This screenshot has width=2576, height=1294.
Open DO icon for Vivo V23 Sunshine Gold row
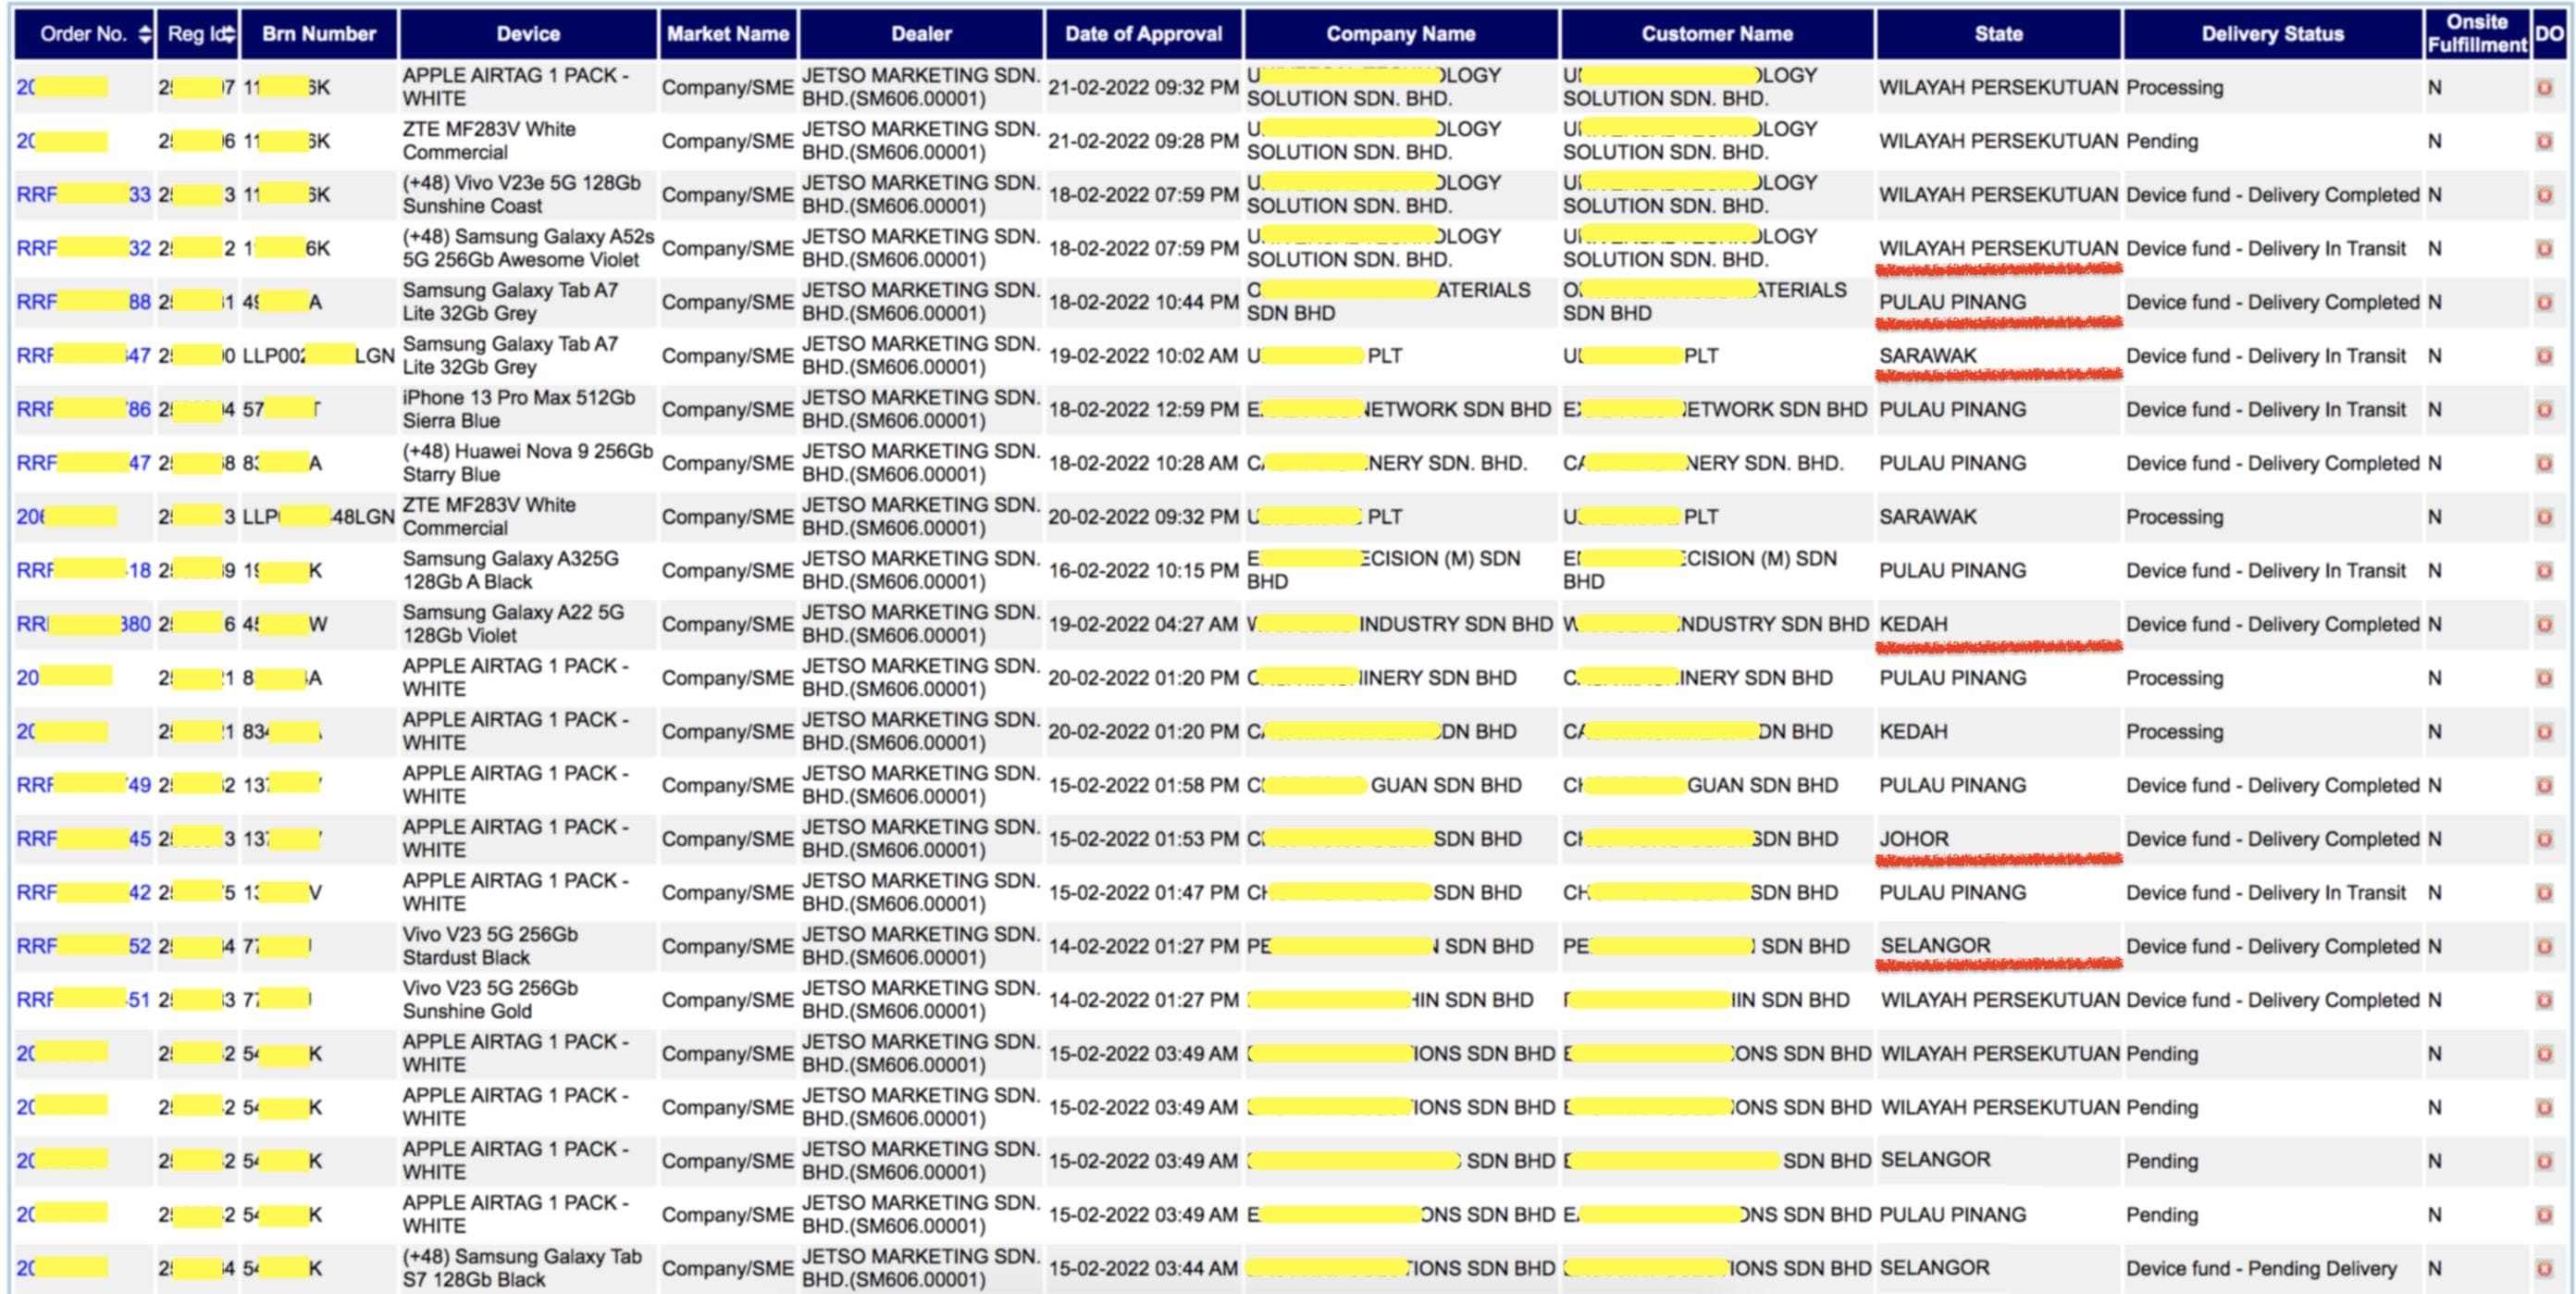(2545, 1000)
